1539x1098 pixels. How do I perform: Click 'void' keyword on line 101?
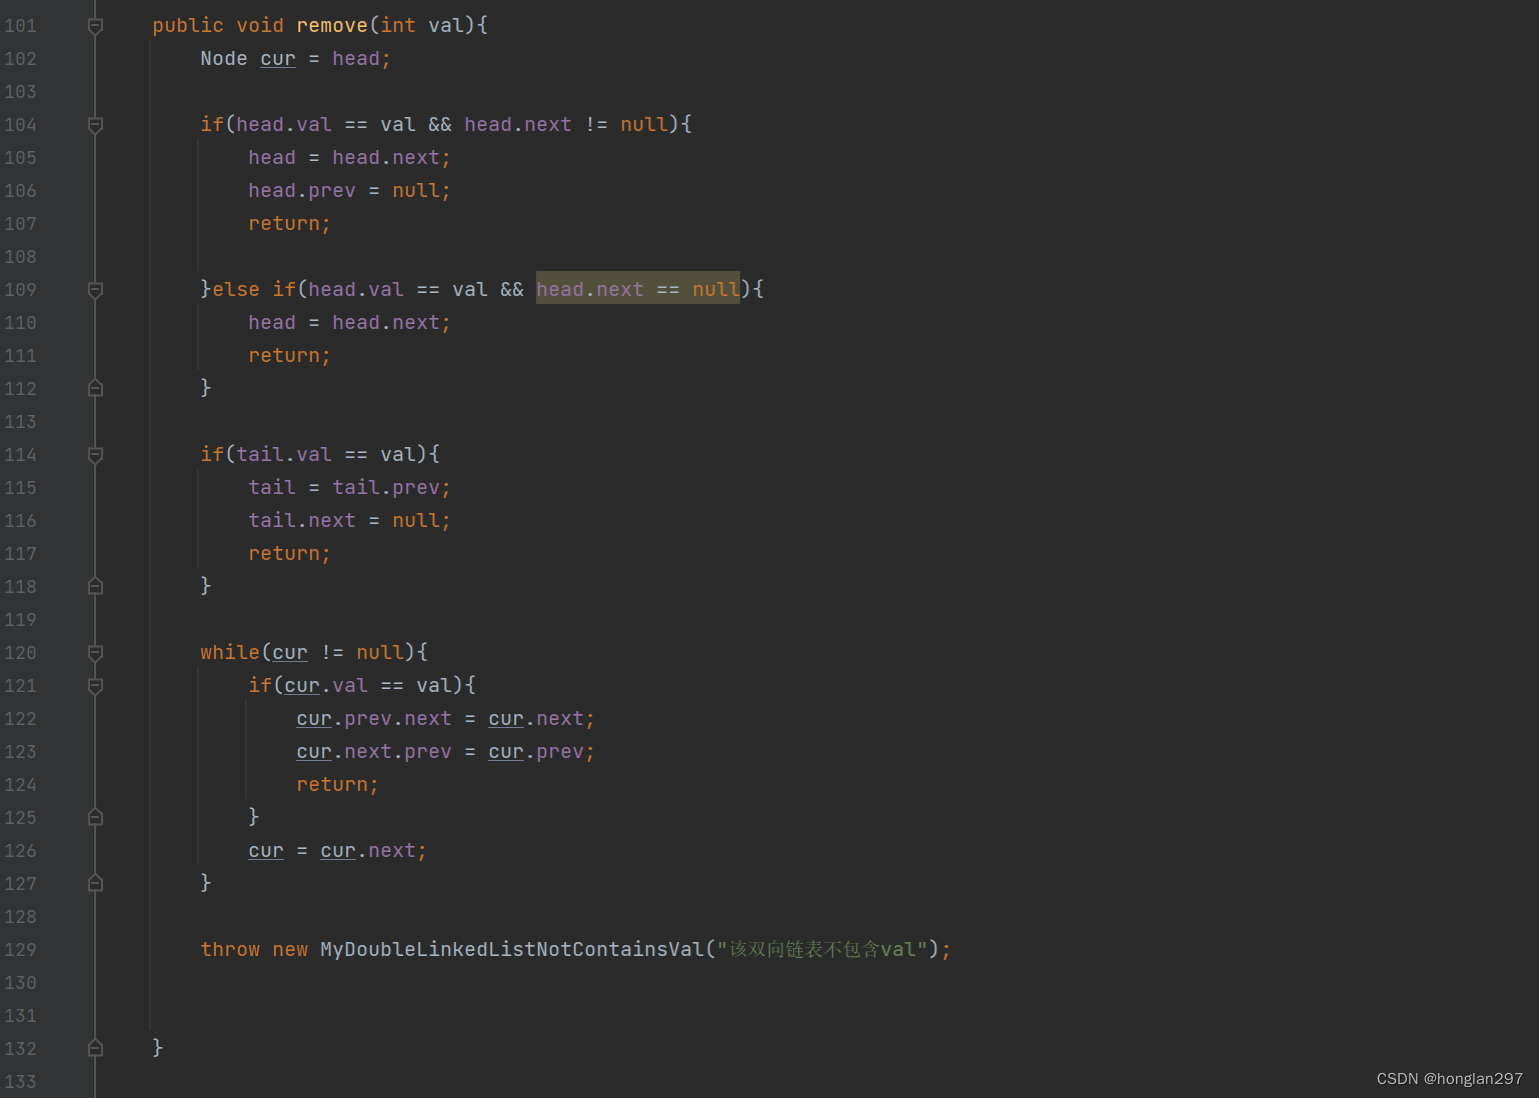[x=260, y=25]
